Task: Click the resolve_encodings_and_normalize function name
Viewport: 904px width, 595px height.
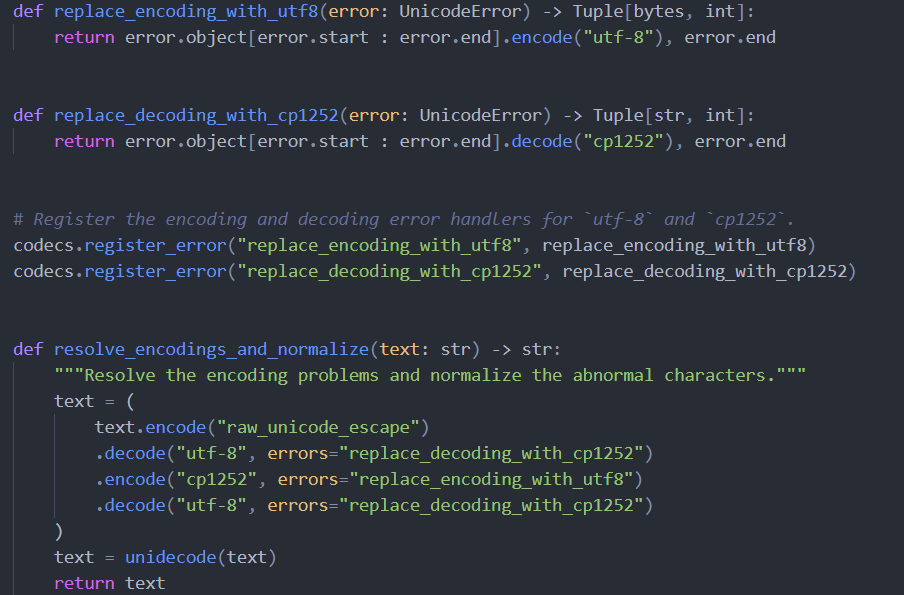Action: pyautogui.click(x=211, y=349)
